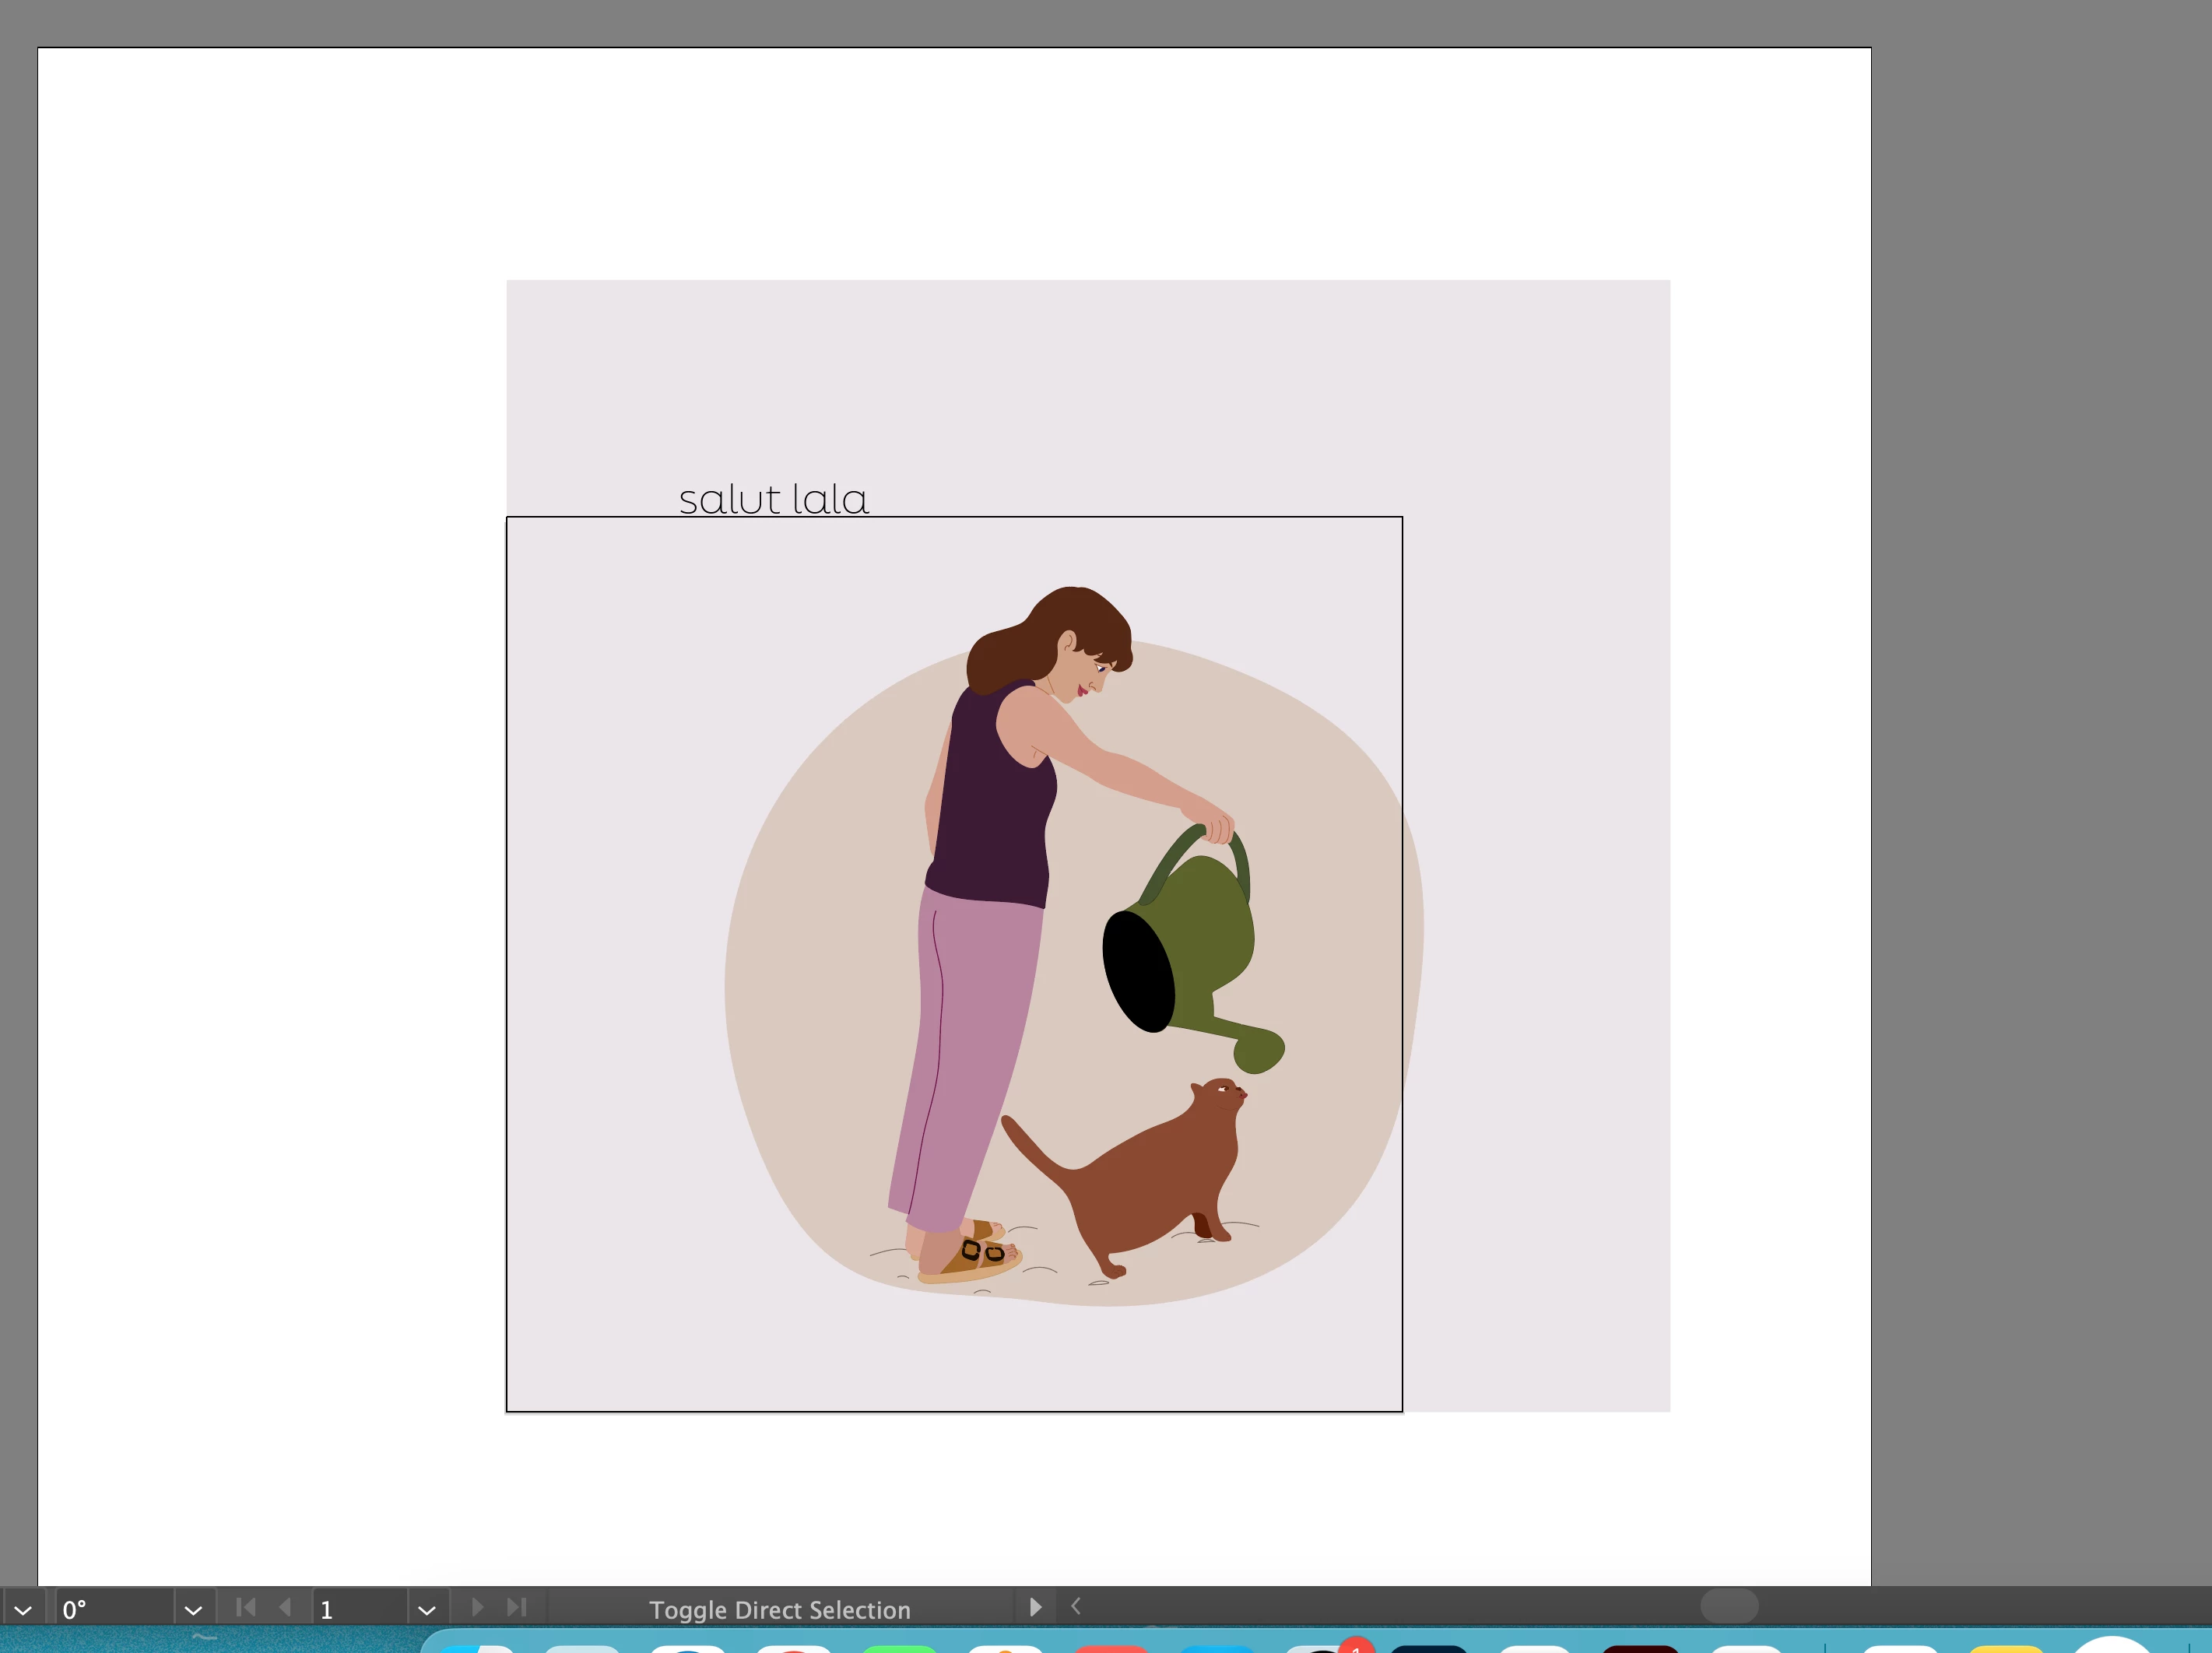Jump to the last artboard
The image size is (2212, 1653).
pos(516,1608)
